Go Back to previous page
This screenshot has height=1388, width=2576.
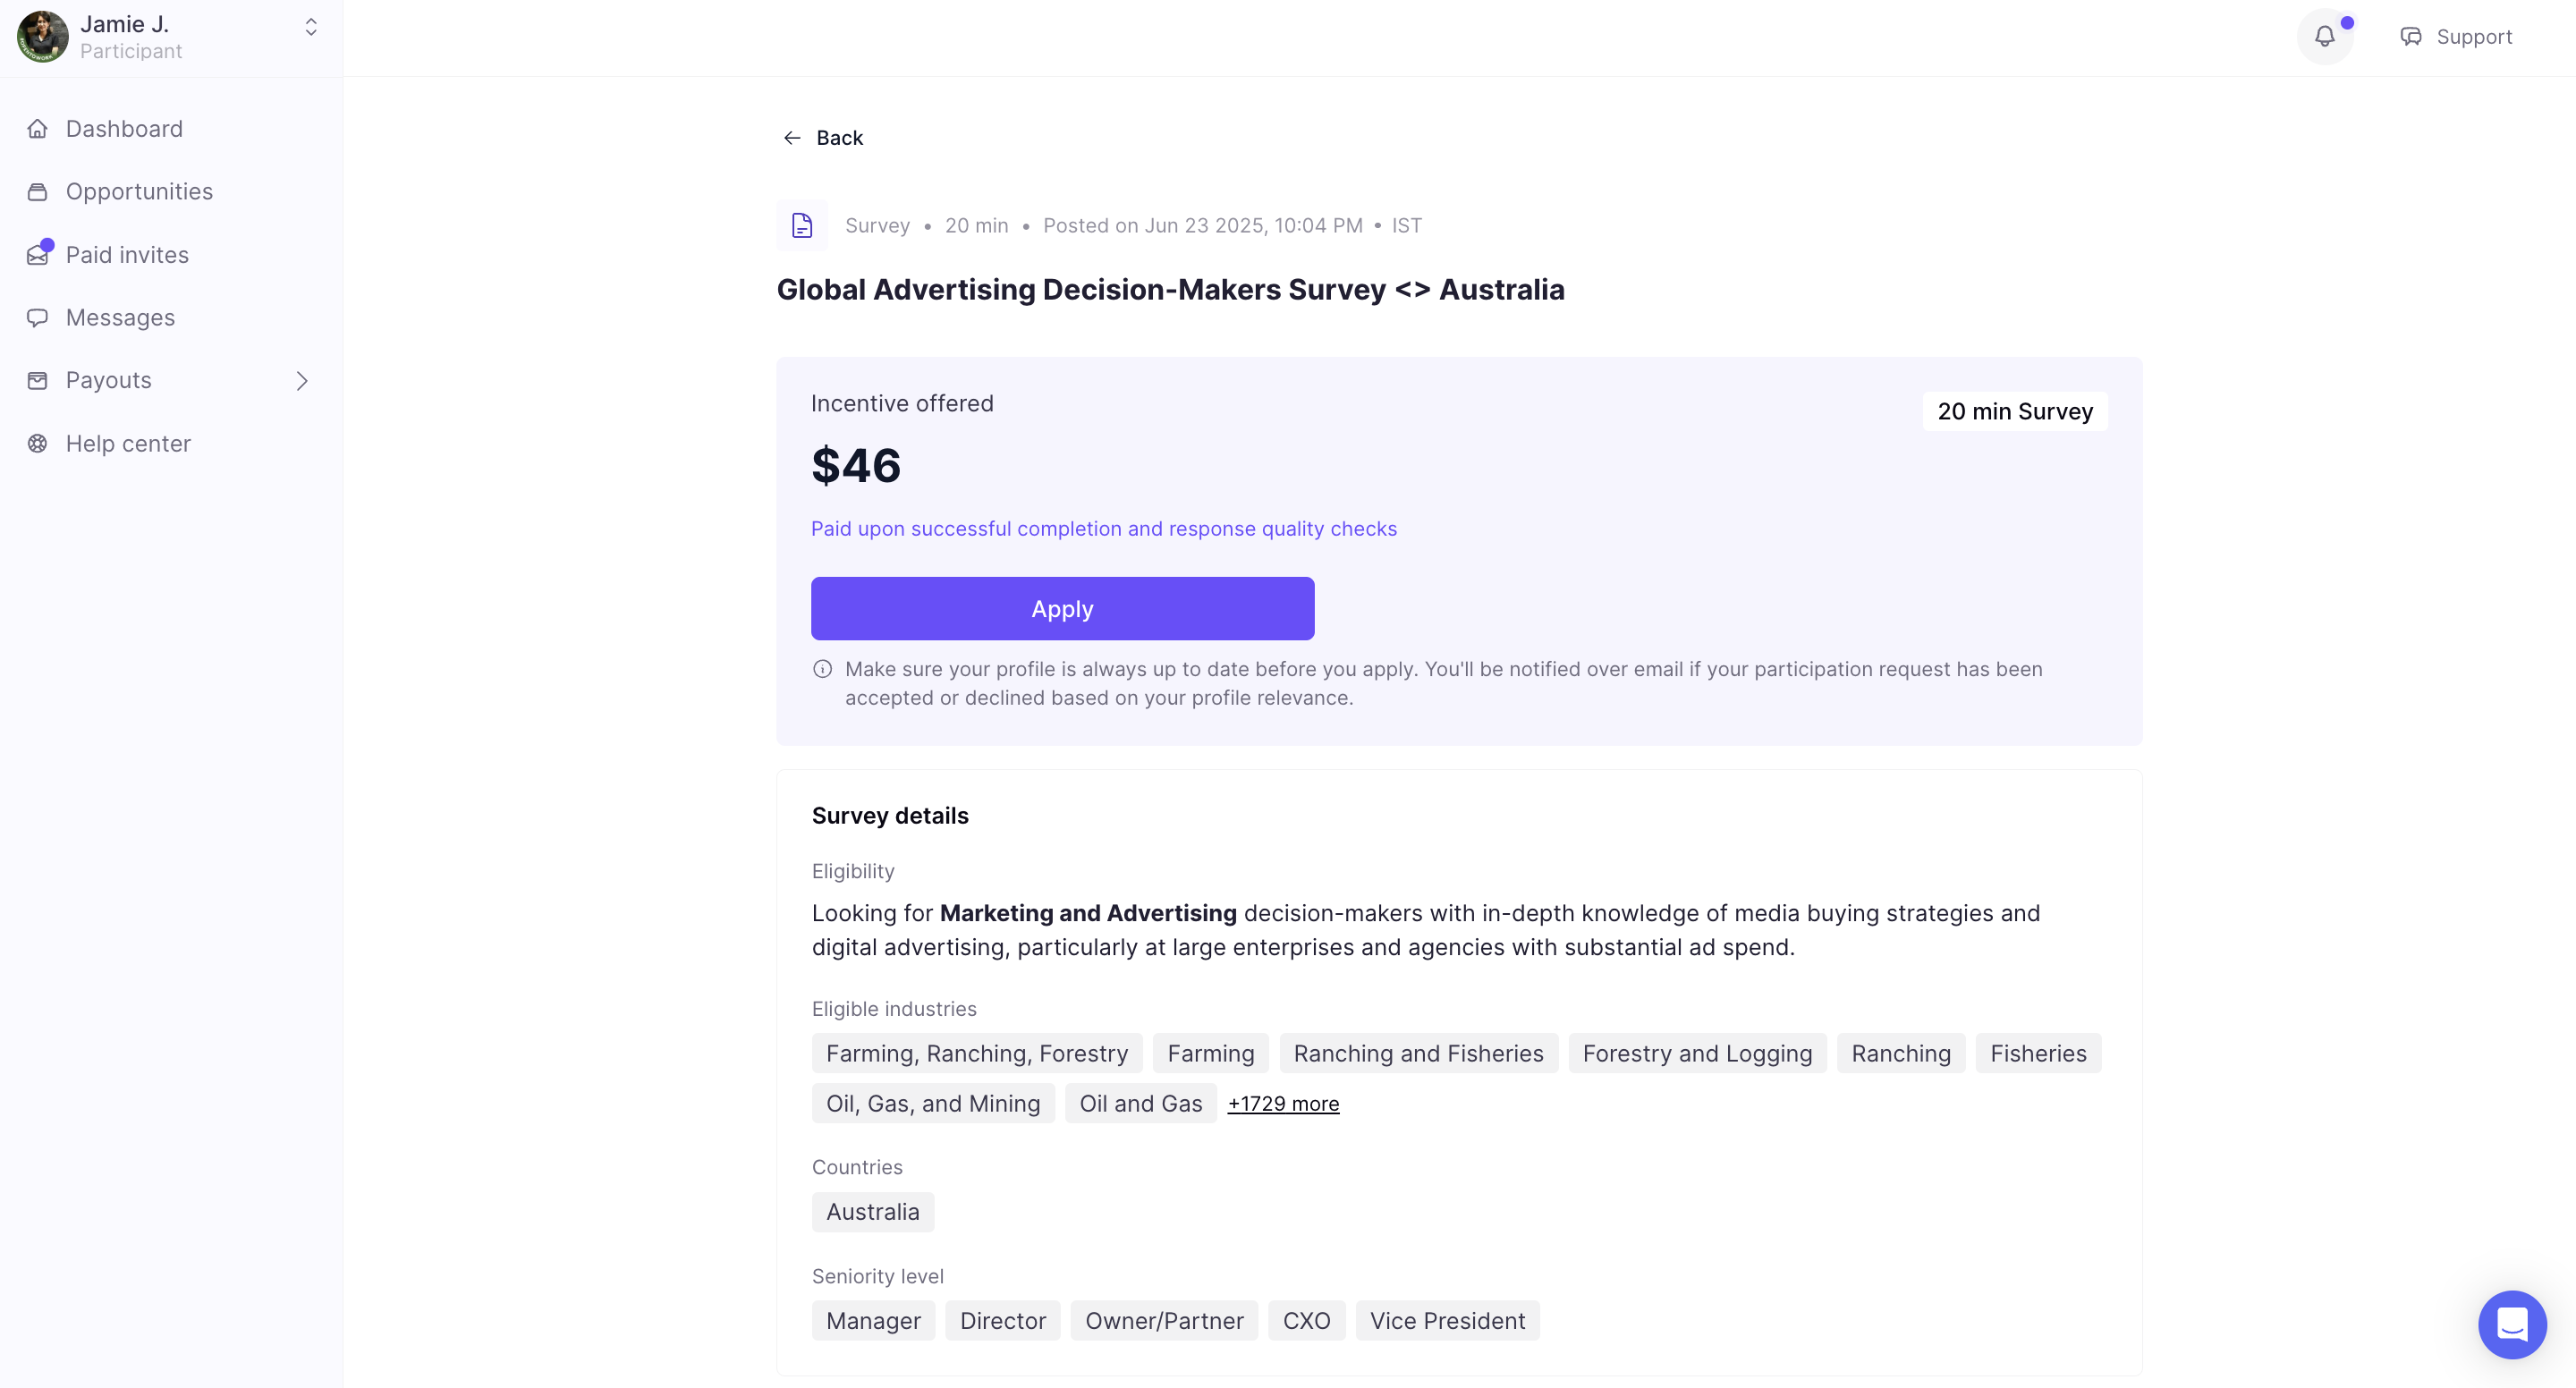pos(823,138)
